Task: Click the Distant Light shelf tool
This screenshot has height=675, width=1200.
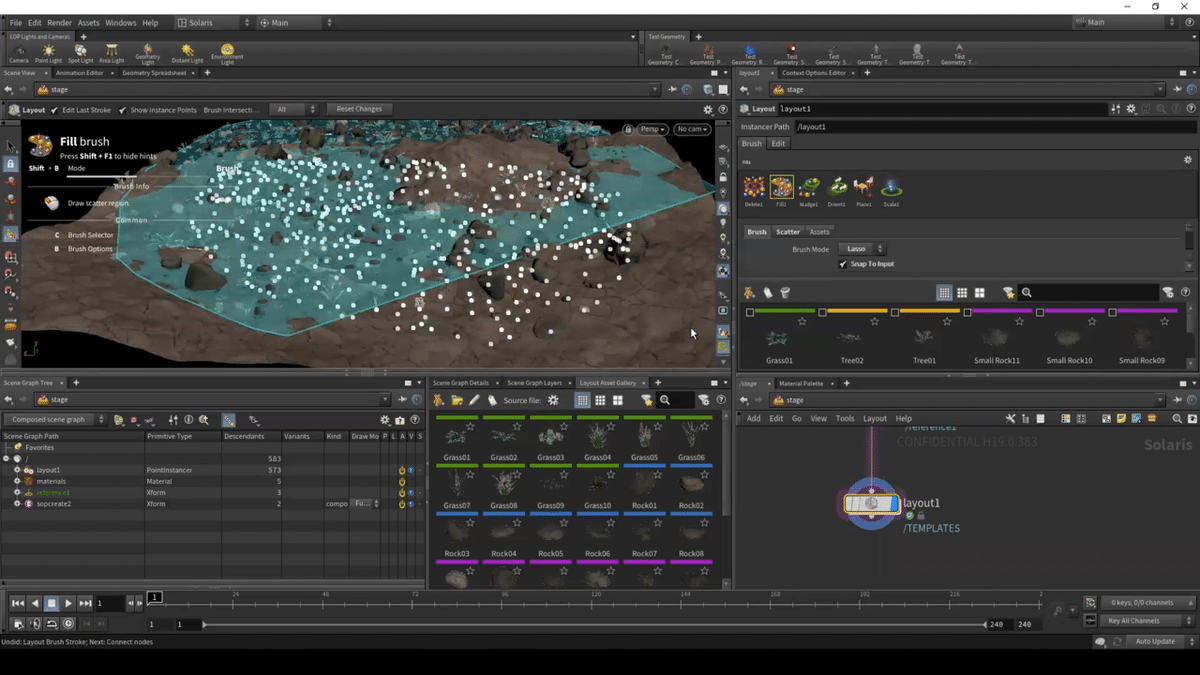Action: [x=187, y=51]
